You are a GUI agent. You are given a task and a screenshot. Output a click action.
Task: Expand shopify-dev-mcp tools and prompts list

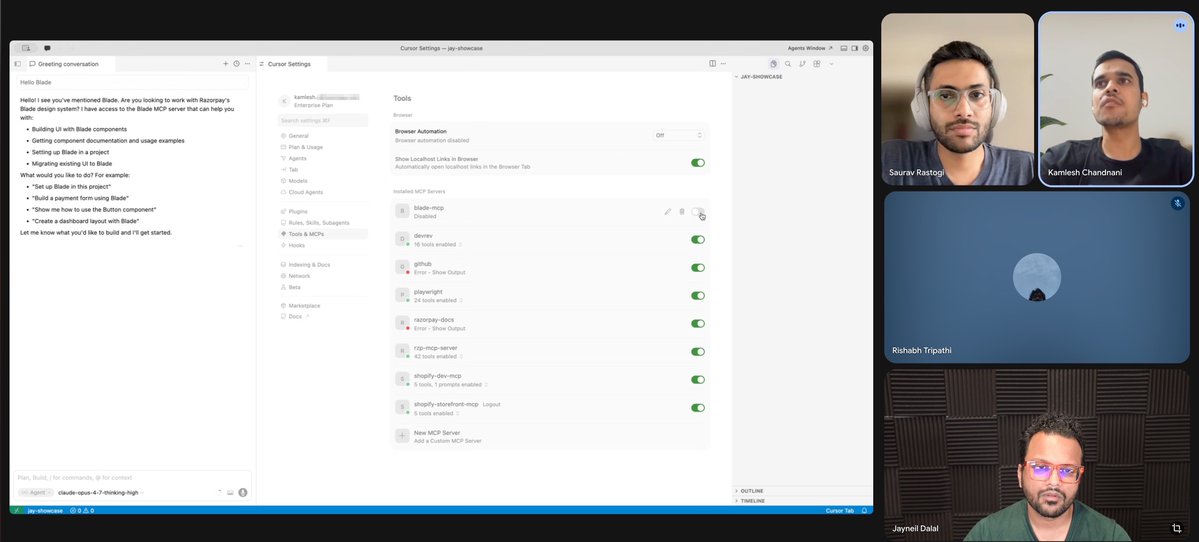[x=450, y=385]
